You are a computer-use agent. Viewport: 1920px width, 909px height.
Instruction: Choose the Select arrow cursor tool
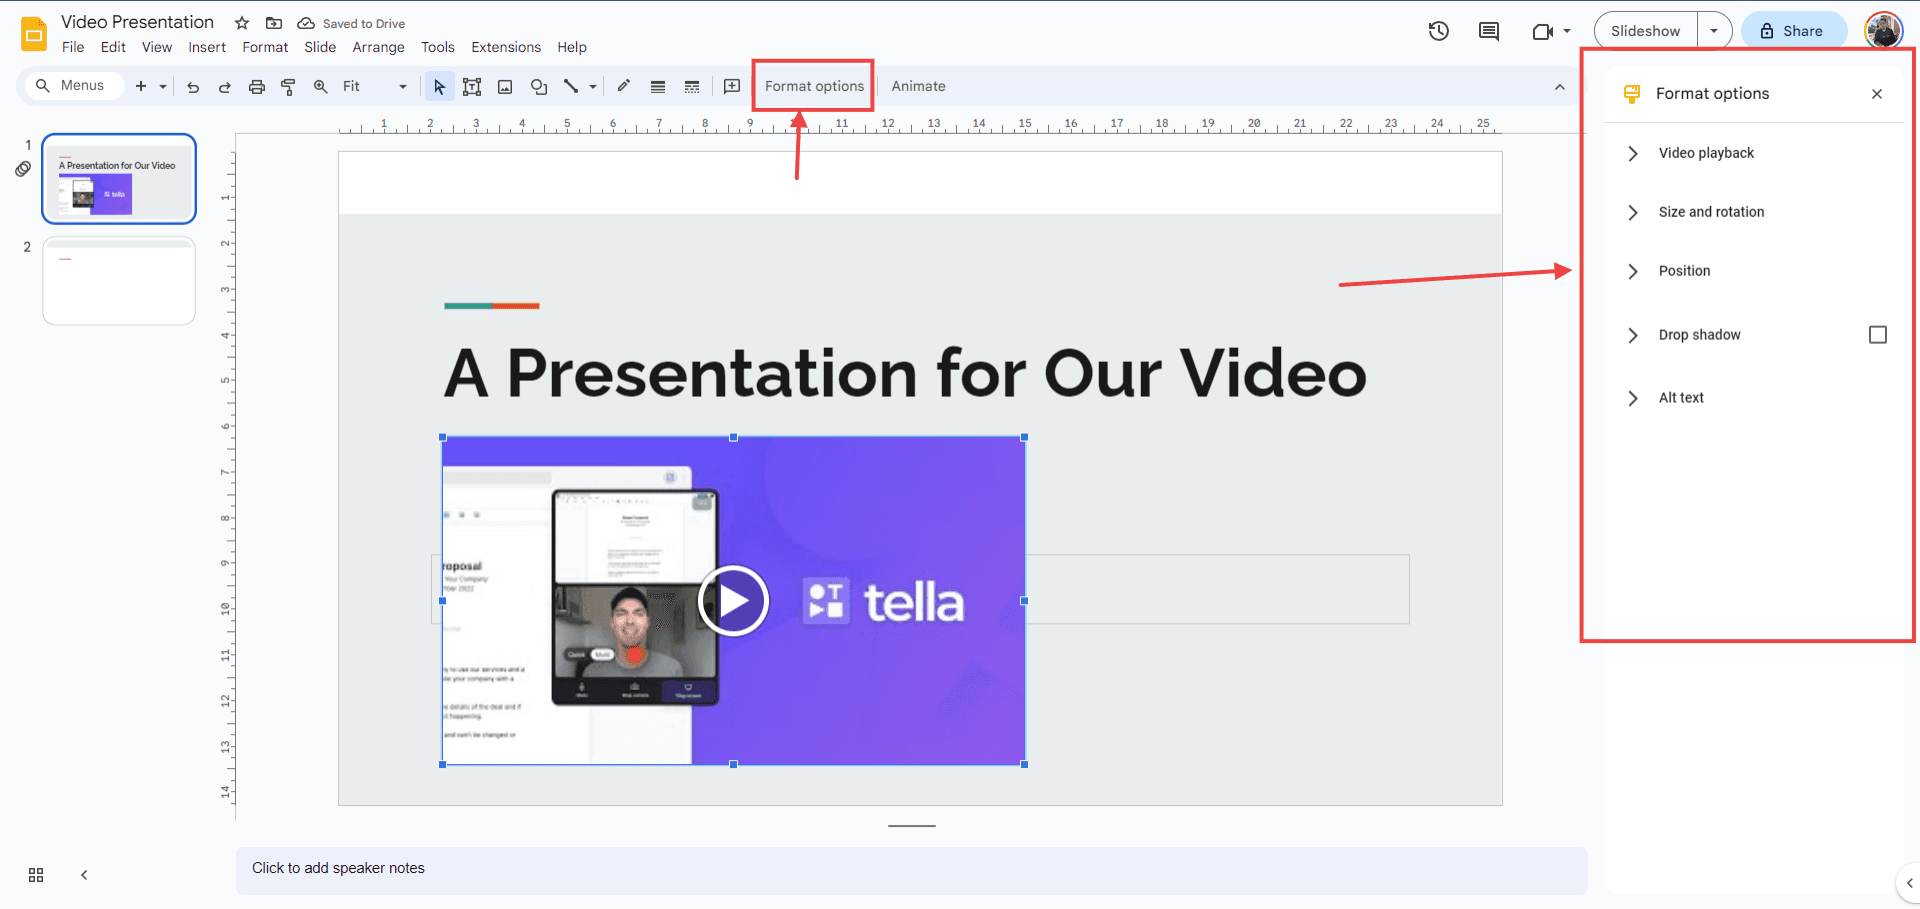point(439,87)
